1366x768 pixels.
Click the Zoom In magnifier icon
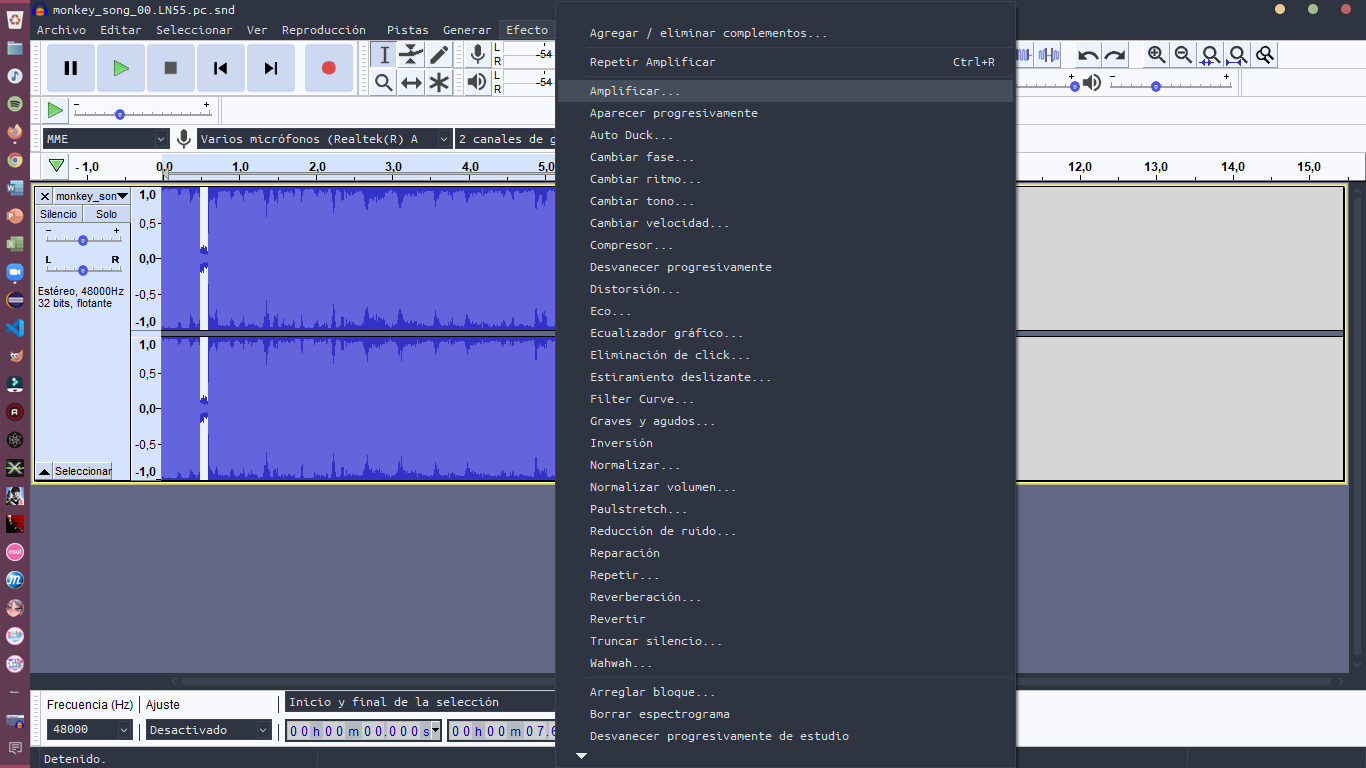(x=1157, y=55)
